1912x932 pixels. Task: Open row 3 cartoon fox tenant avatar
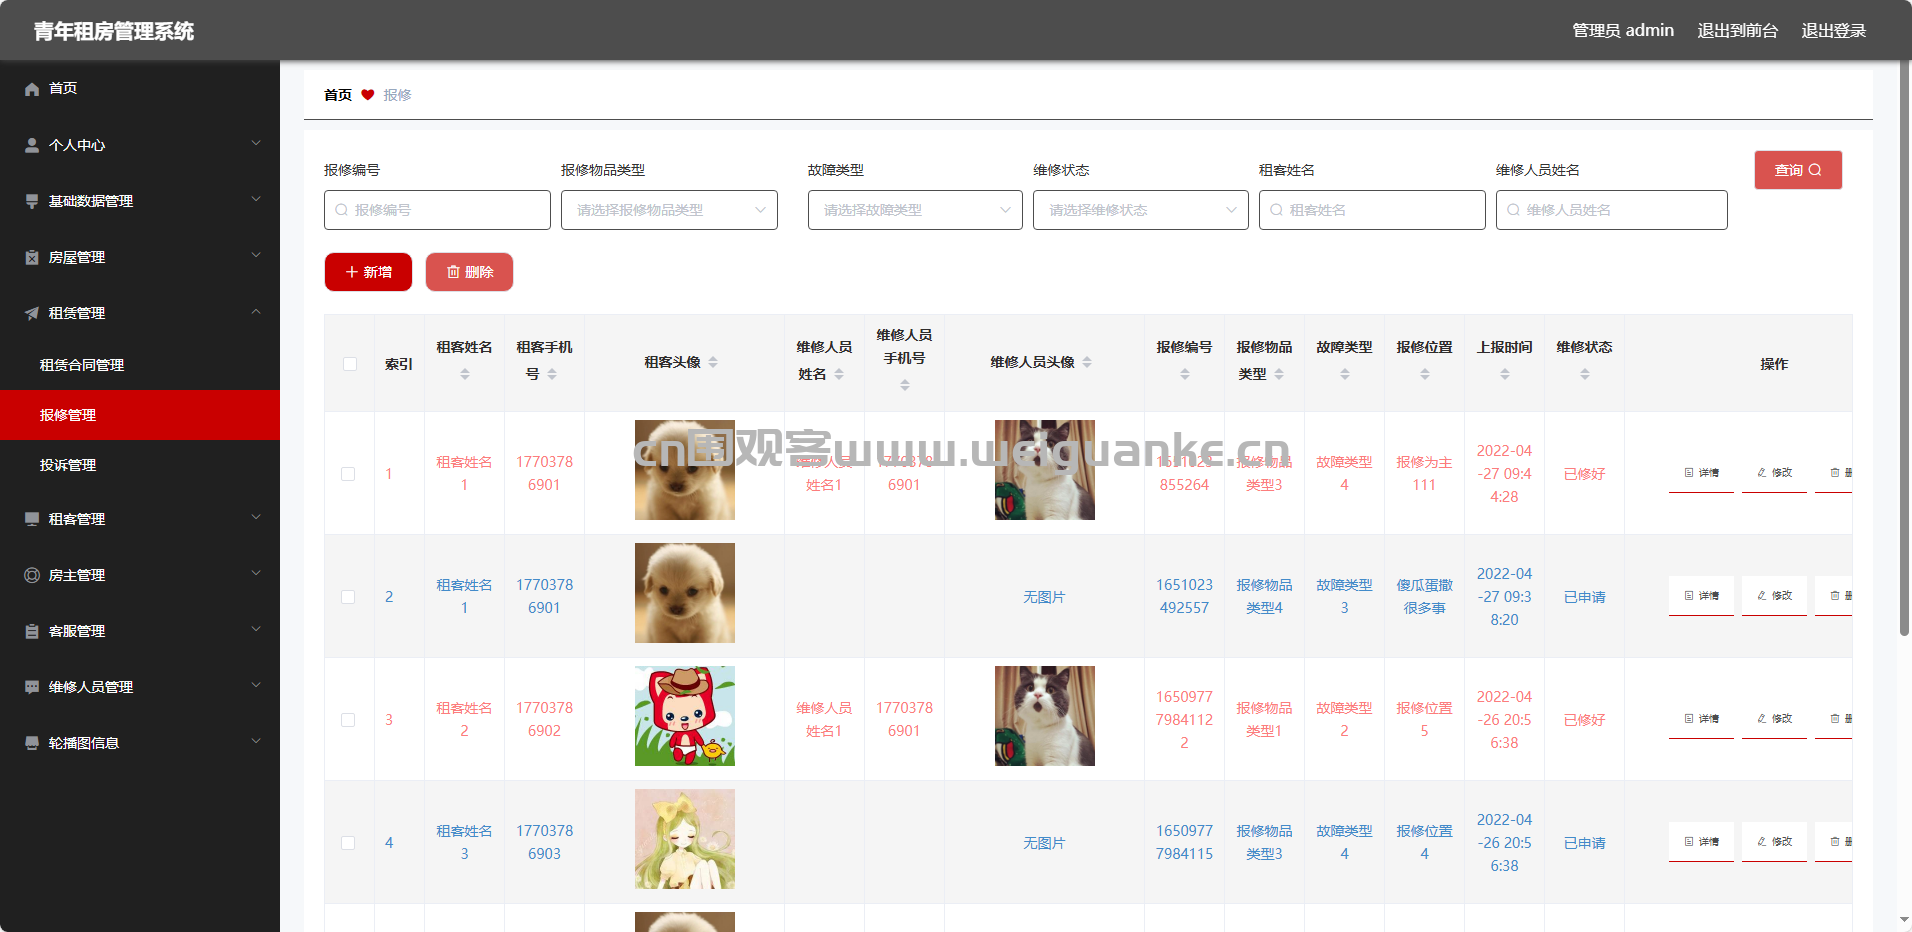(x=685, y=716)
